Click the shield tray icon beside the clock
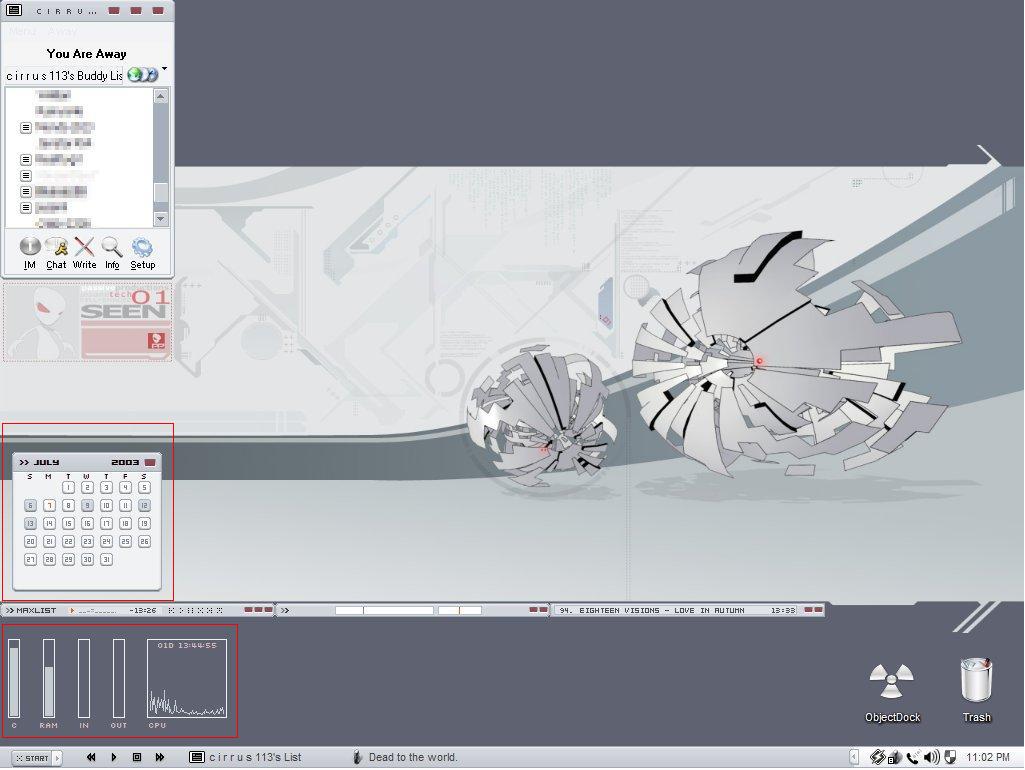 (x=950, y=757)
